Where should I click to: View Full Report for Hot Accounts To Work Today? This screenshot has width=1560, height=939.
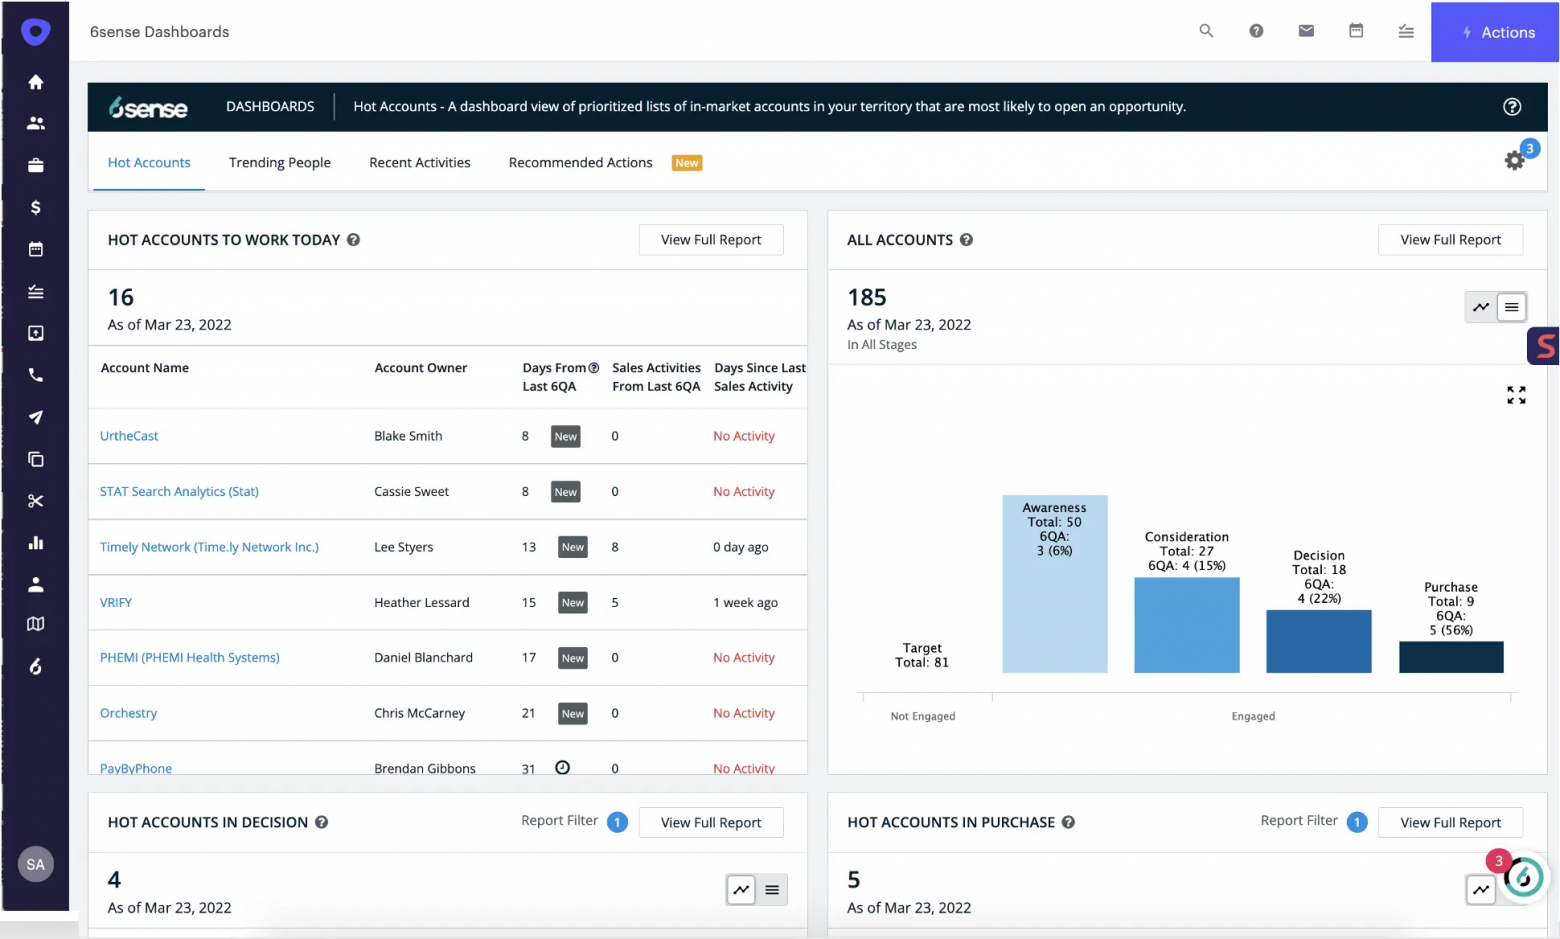(x=711, y=240)
